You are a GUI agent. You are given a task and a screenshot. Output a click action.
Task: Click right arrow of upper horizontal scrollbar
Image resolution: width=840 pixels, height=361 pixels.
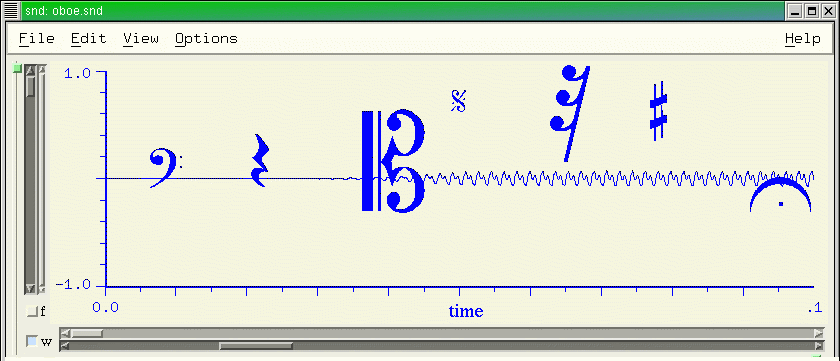pos(819,333)
